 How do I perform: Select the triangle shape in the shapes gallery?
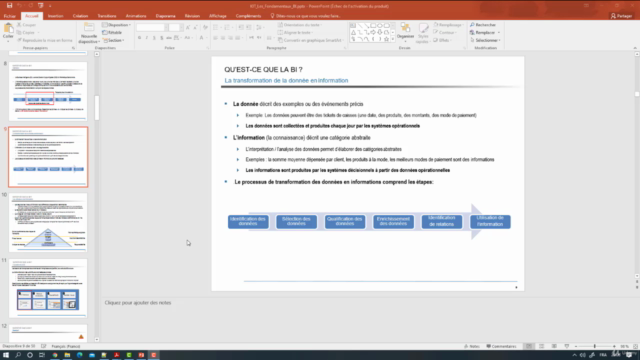click(353, 32)
